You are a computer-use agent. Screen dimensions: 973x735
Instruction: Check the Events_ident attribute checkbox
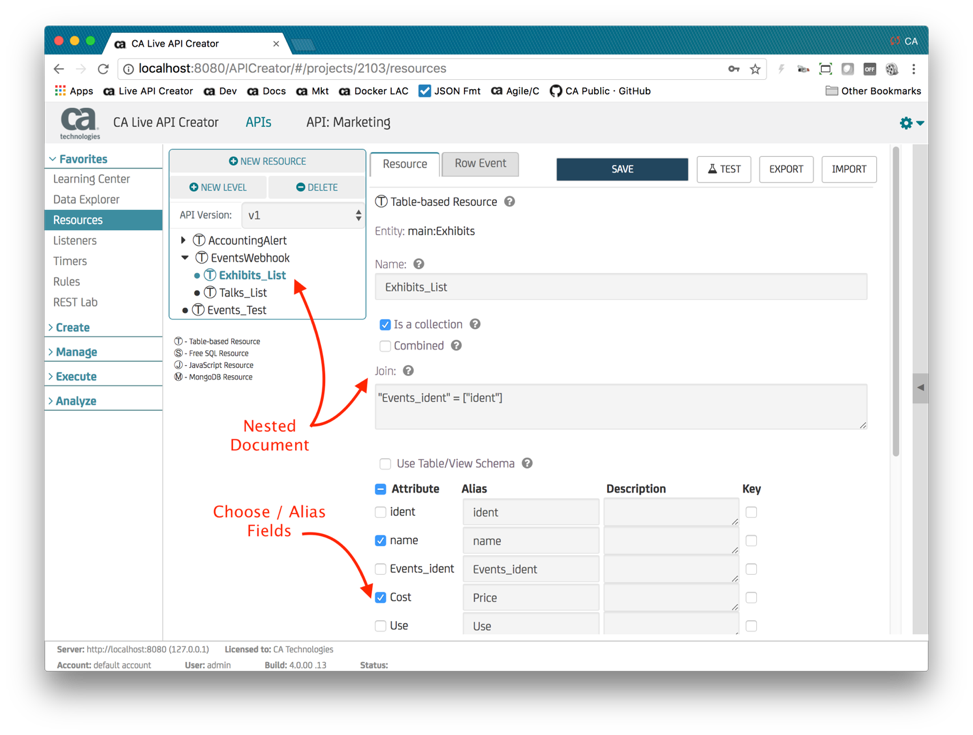point(380,569)
